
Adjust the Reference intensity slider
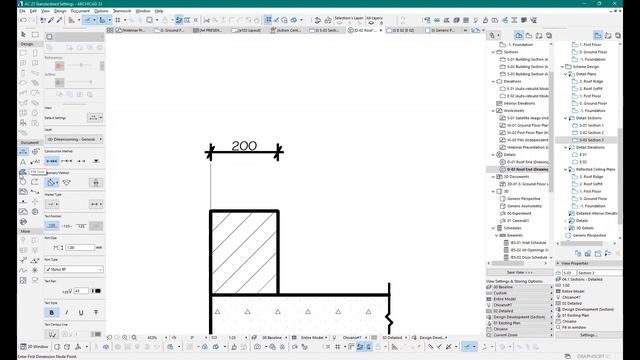[81, 65]
